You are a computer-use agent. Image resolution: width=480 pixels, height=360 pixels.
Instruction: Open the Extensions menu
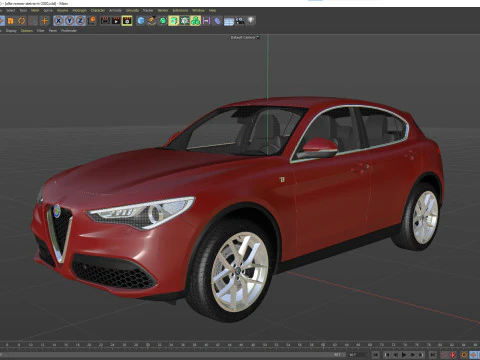click(180, 10)
